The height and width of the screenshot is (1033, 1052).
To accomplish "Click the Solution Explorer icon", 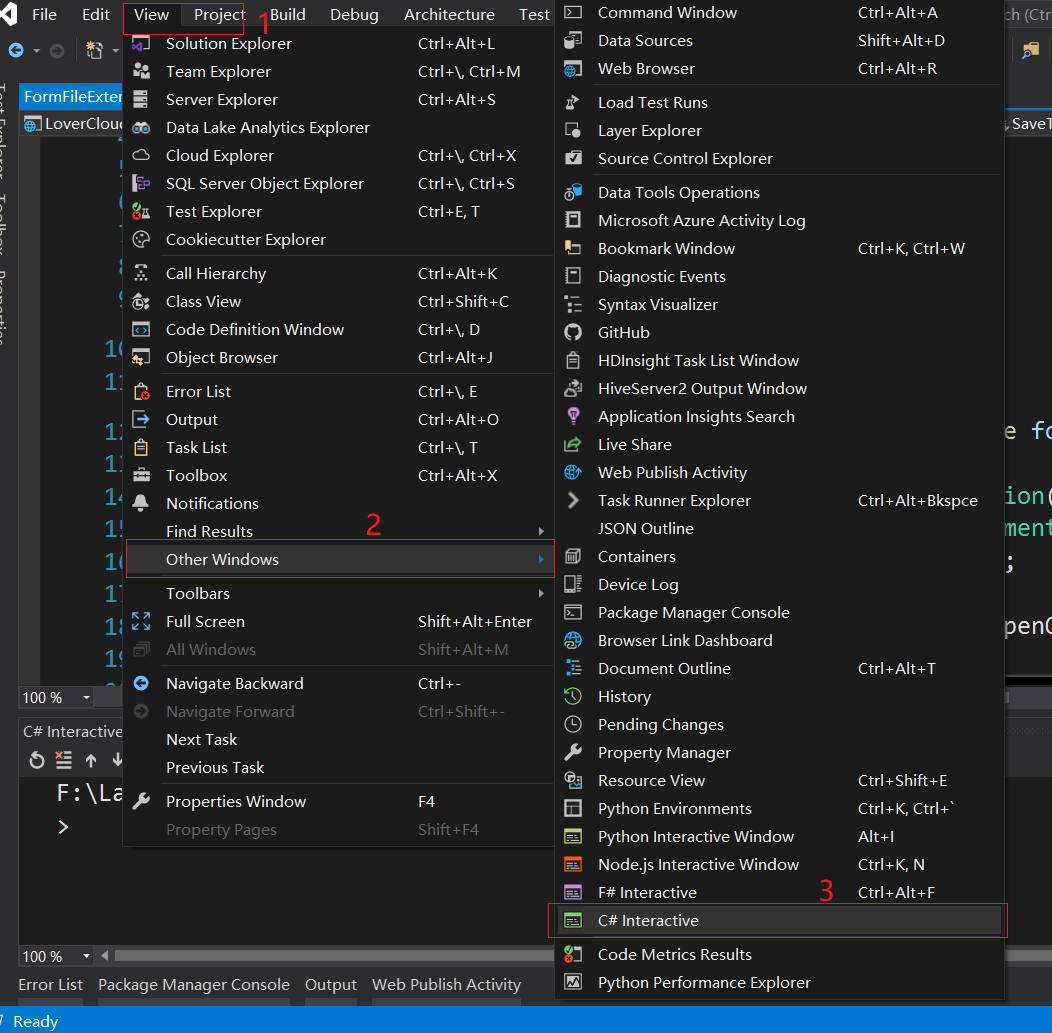I will (x=141, y=44).
